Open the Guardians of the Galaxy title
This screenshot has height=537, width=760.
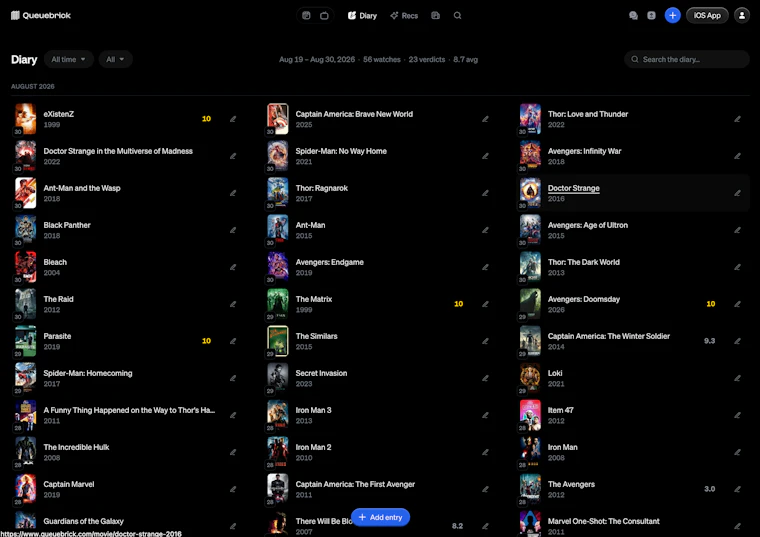click(83, 521)
